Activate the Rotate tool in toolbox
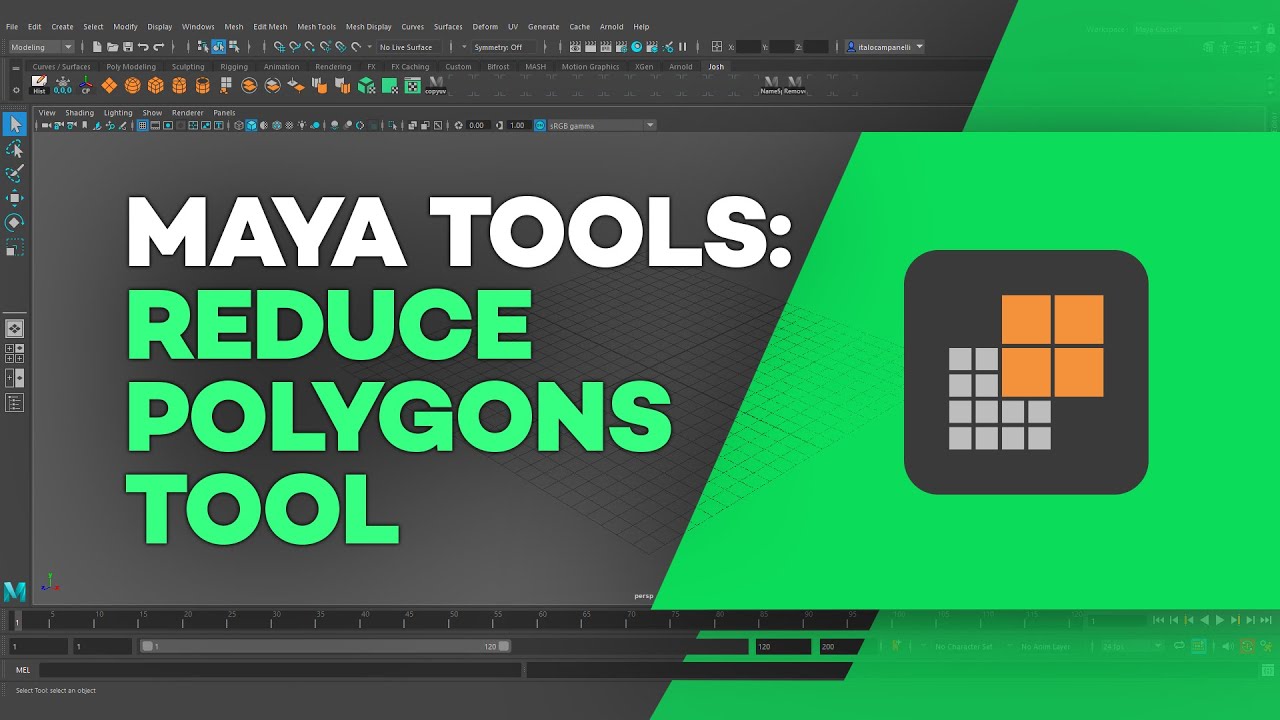The width and height of the screenshot is (1280, 720). 15,222
